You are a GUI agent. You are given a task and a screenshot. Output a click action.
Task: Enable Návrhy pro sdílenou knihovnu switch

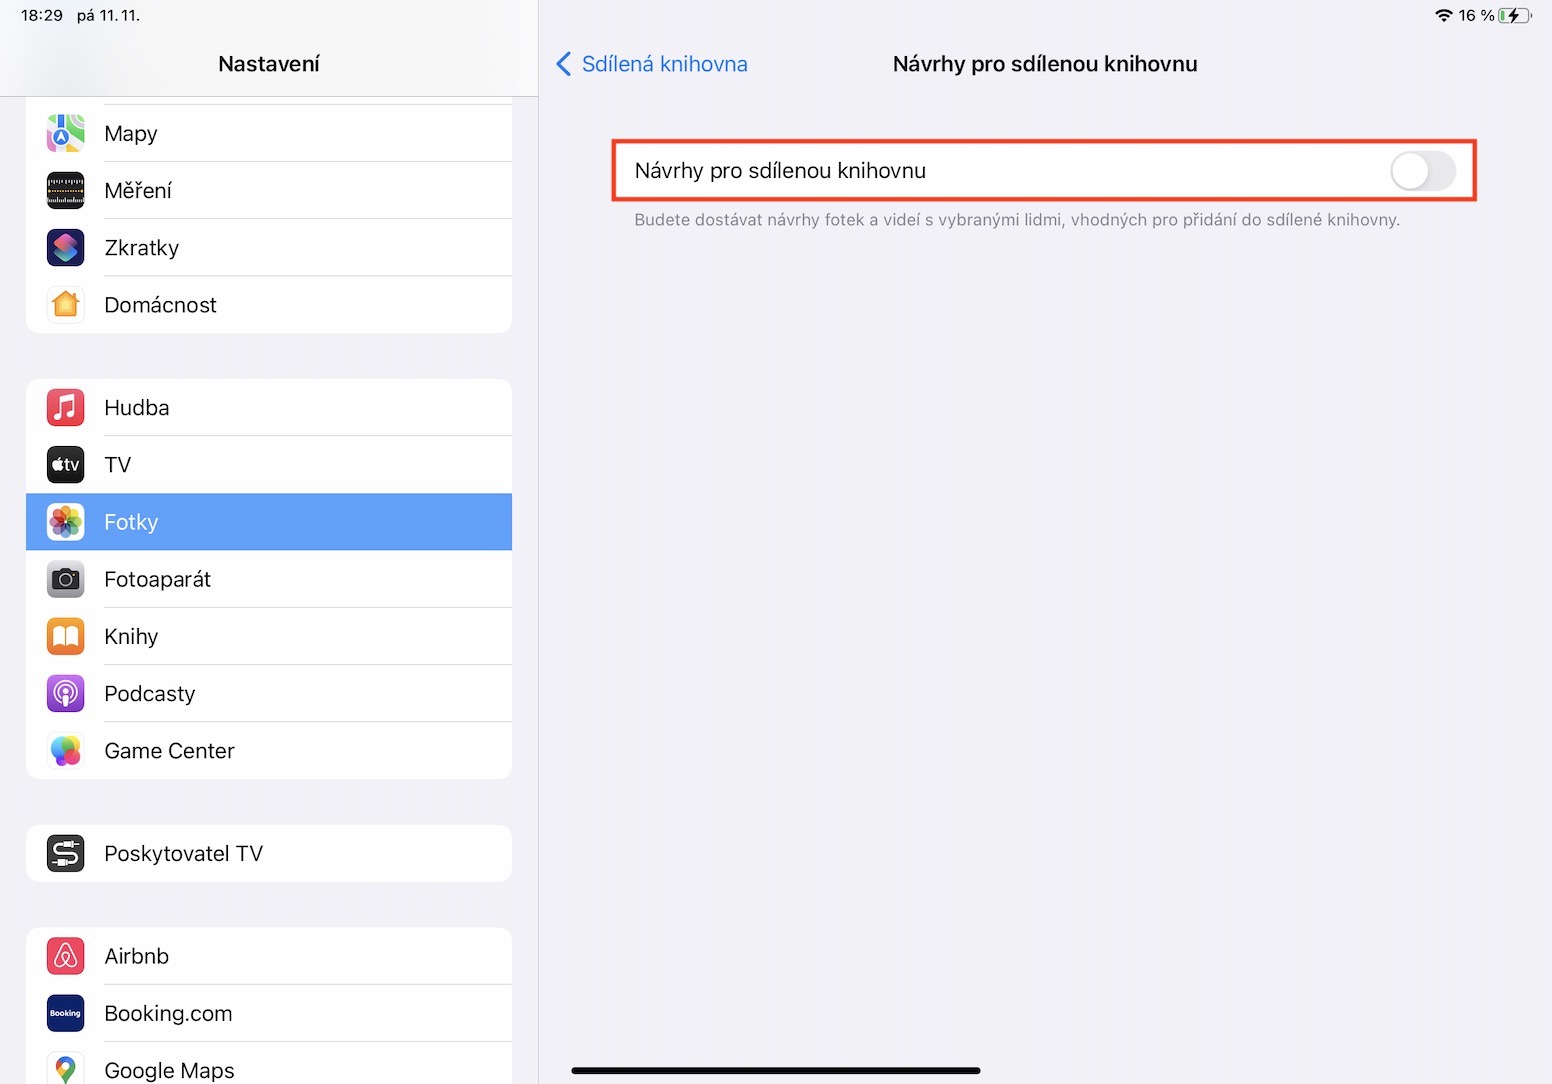pyautogui.click(x=1422, y=171)
